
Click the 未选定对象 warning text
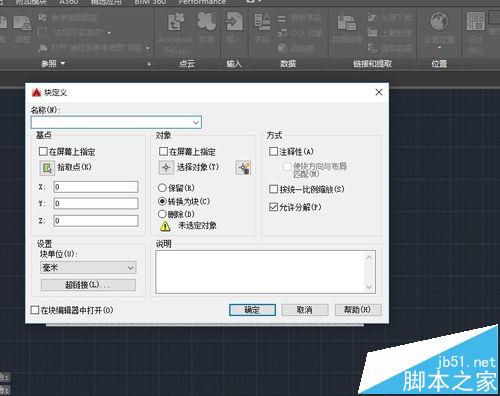point(197,226)
